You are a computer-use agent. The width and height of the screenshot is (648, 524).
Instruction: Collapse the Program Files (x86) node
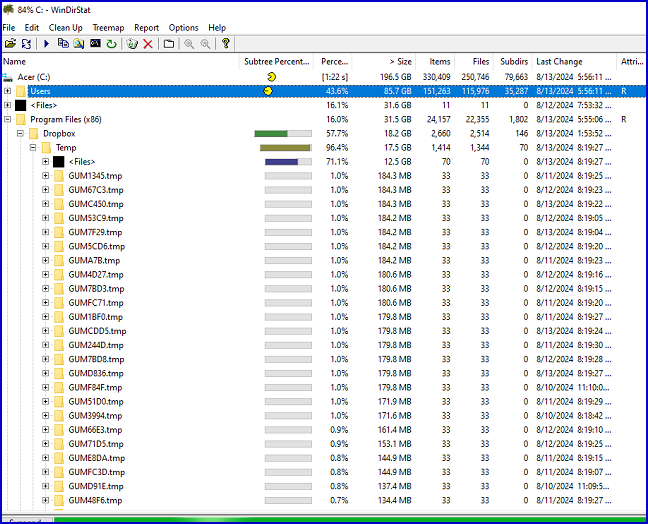(8, 119)
